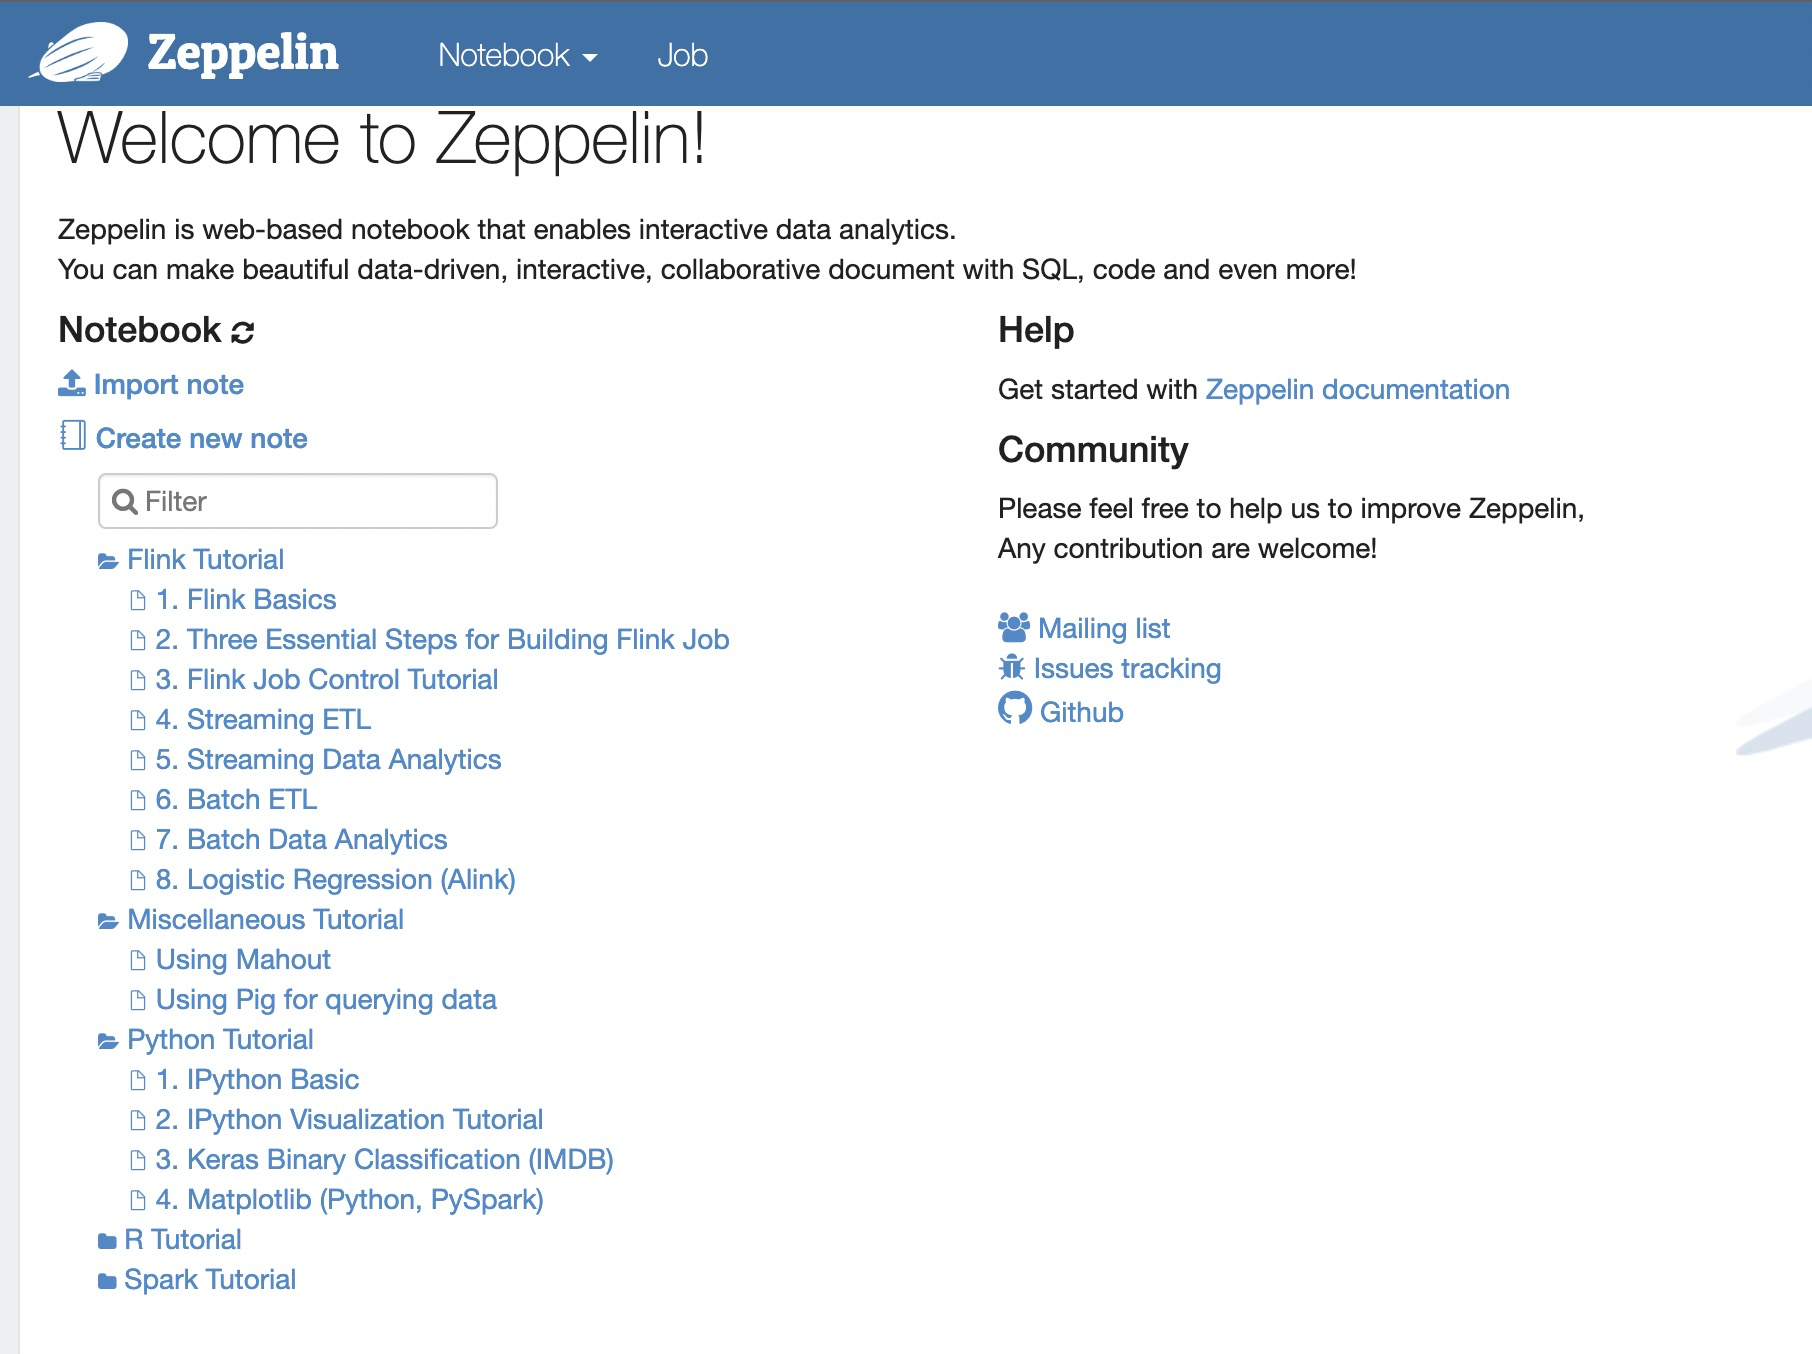Image resolution: width=1812 pixels, height=1354 pixels.
Task: Click the Flink Tutorial folder name
Action: [x=205, y=559]
